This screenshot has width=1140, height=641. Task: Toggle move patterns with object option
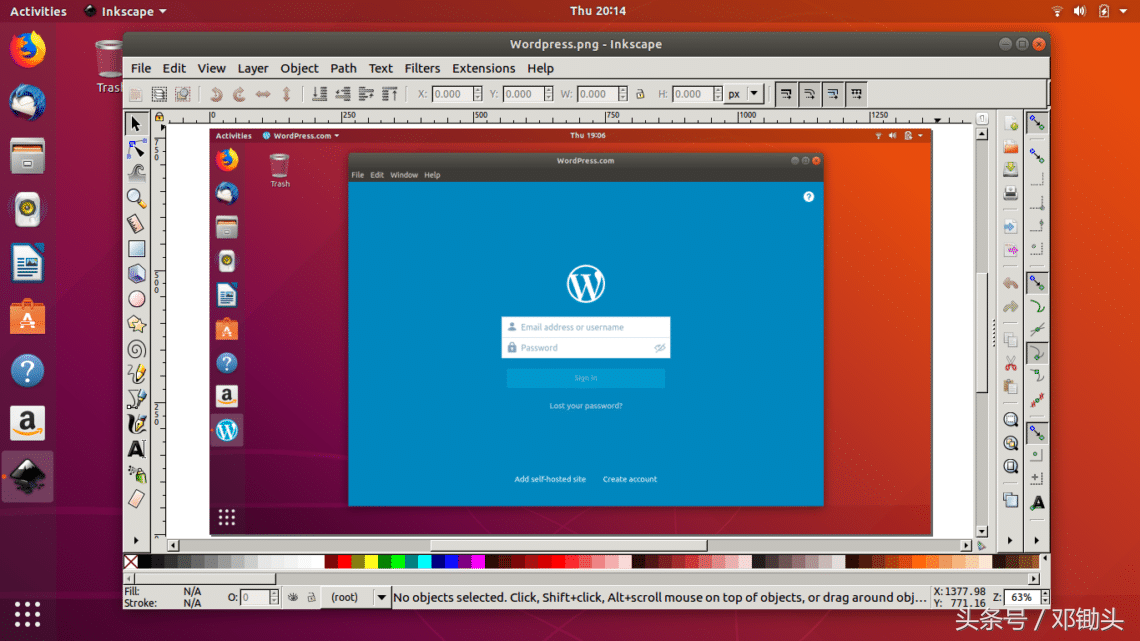tap(856, 94)
